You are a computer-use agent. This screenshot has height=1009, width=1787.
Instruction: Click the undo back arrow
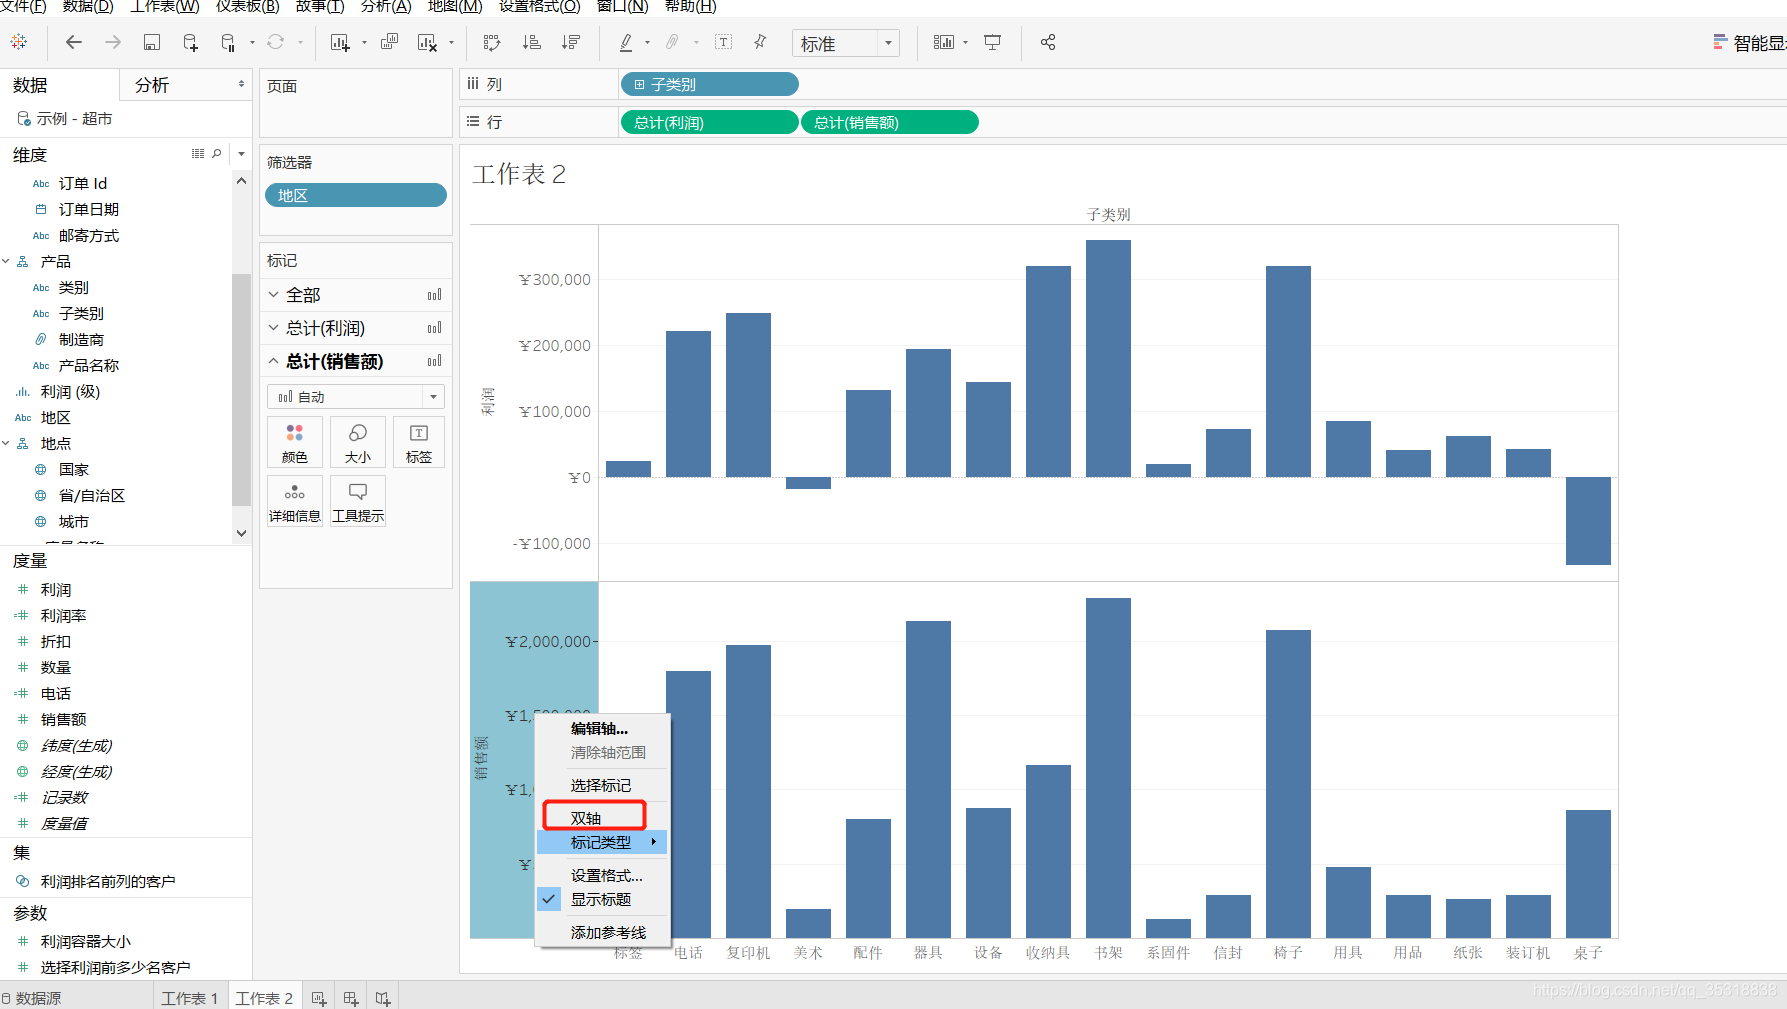pyautogui.click(x=73, y=42)
